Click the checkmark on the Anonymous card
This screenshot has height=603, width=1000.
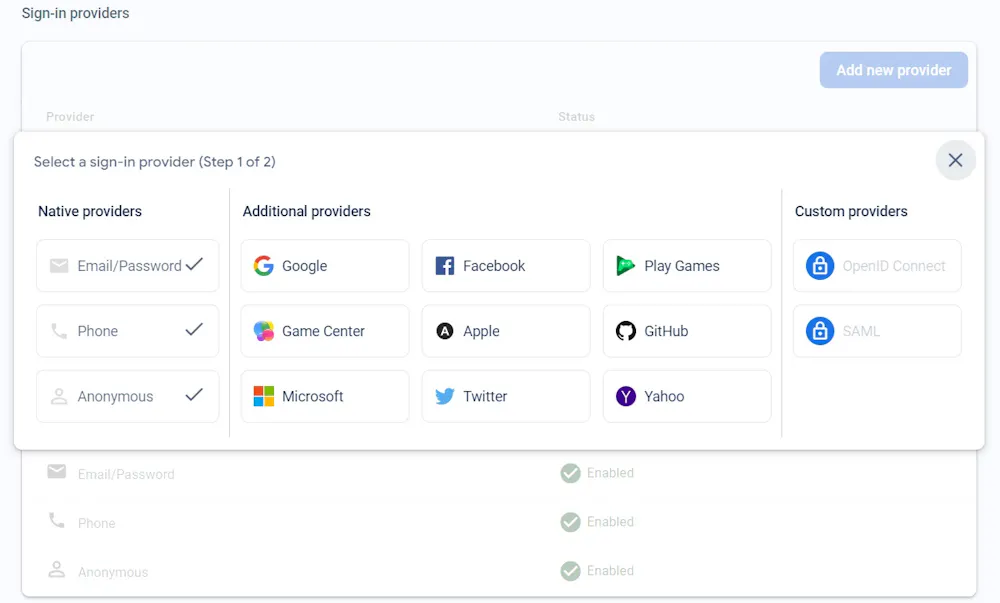(x=195, y=395)
